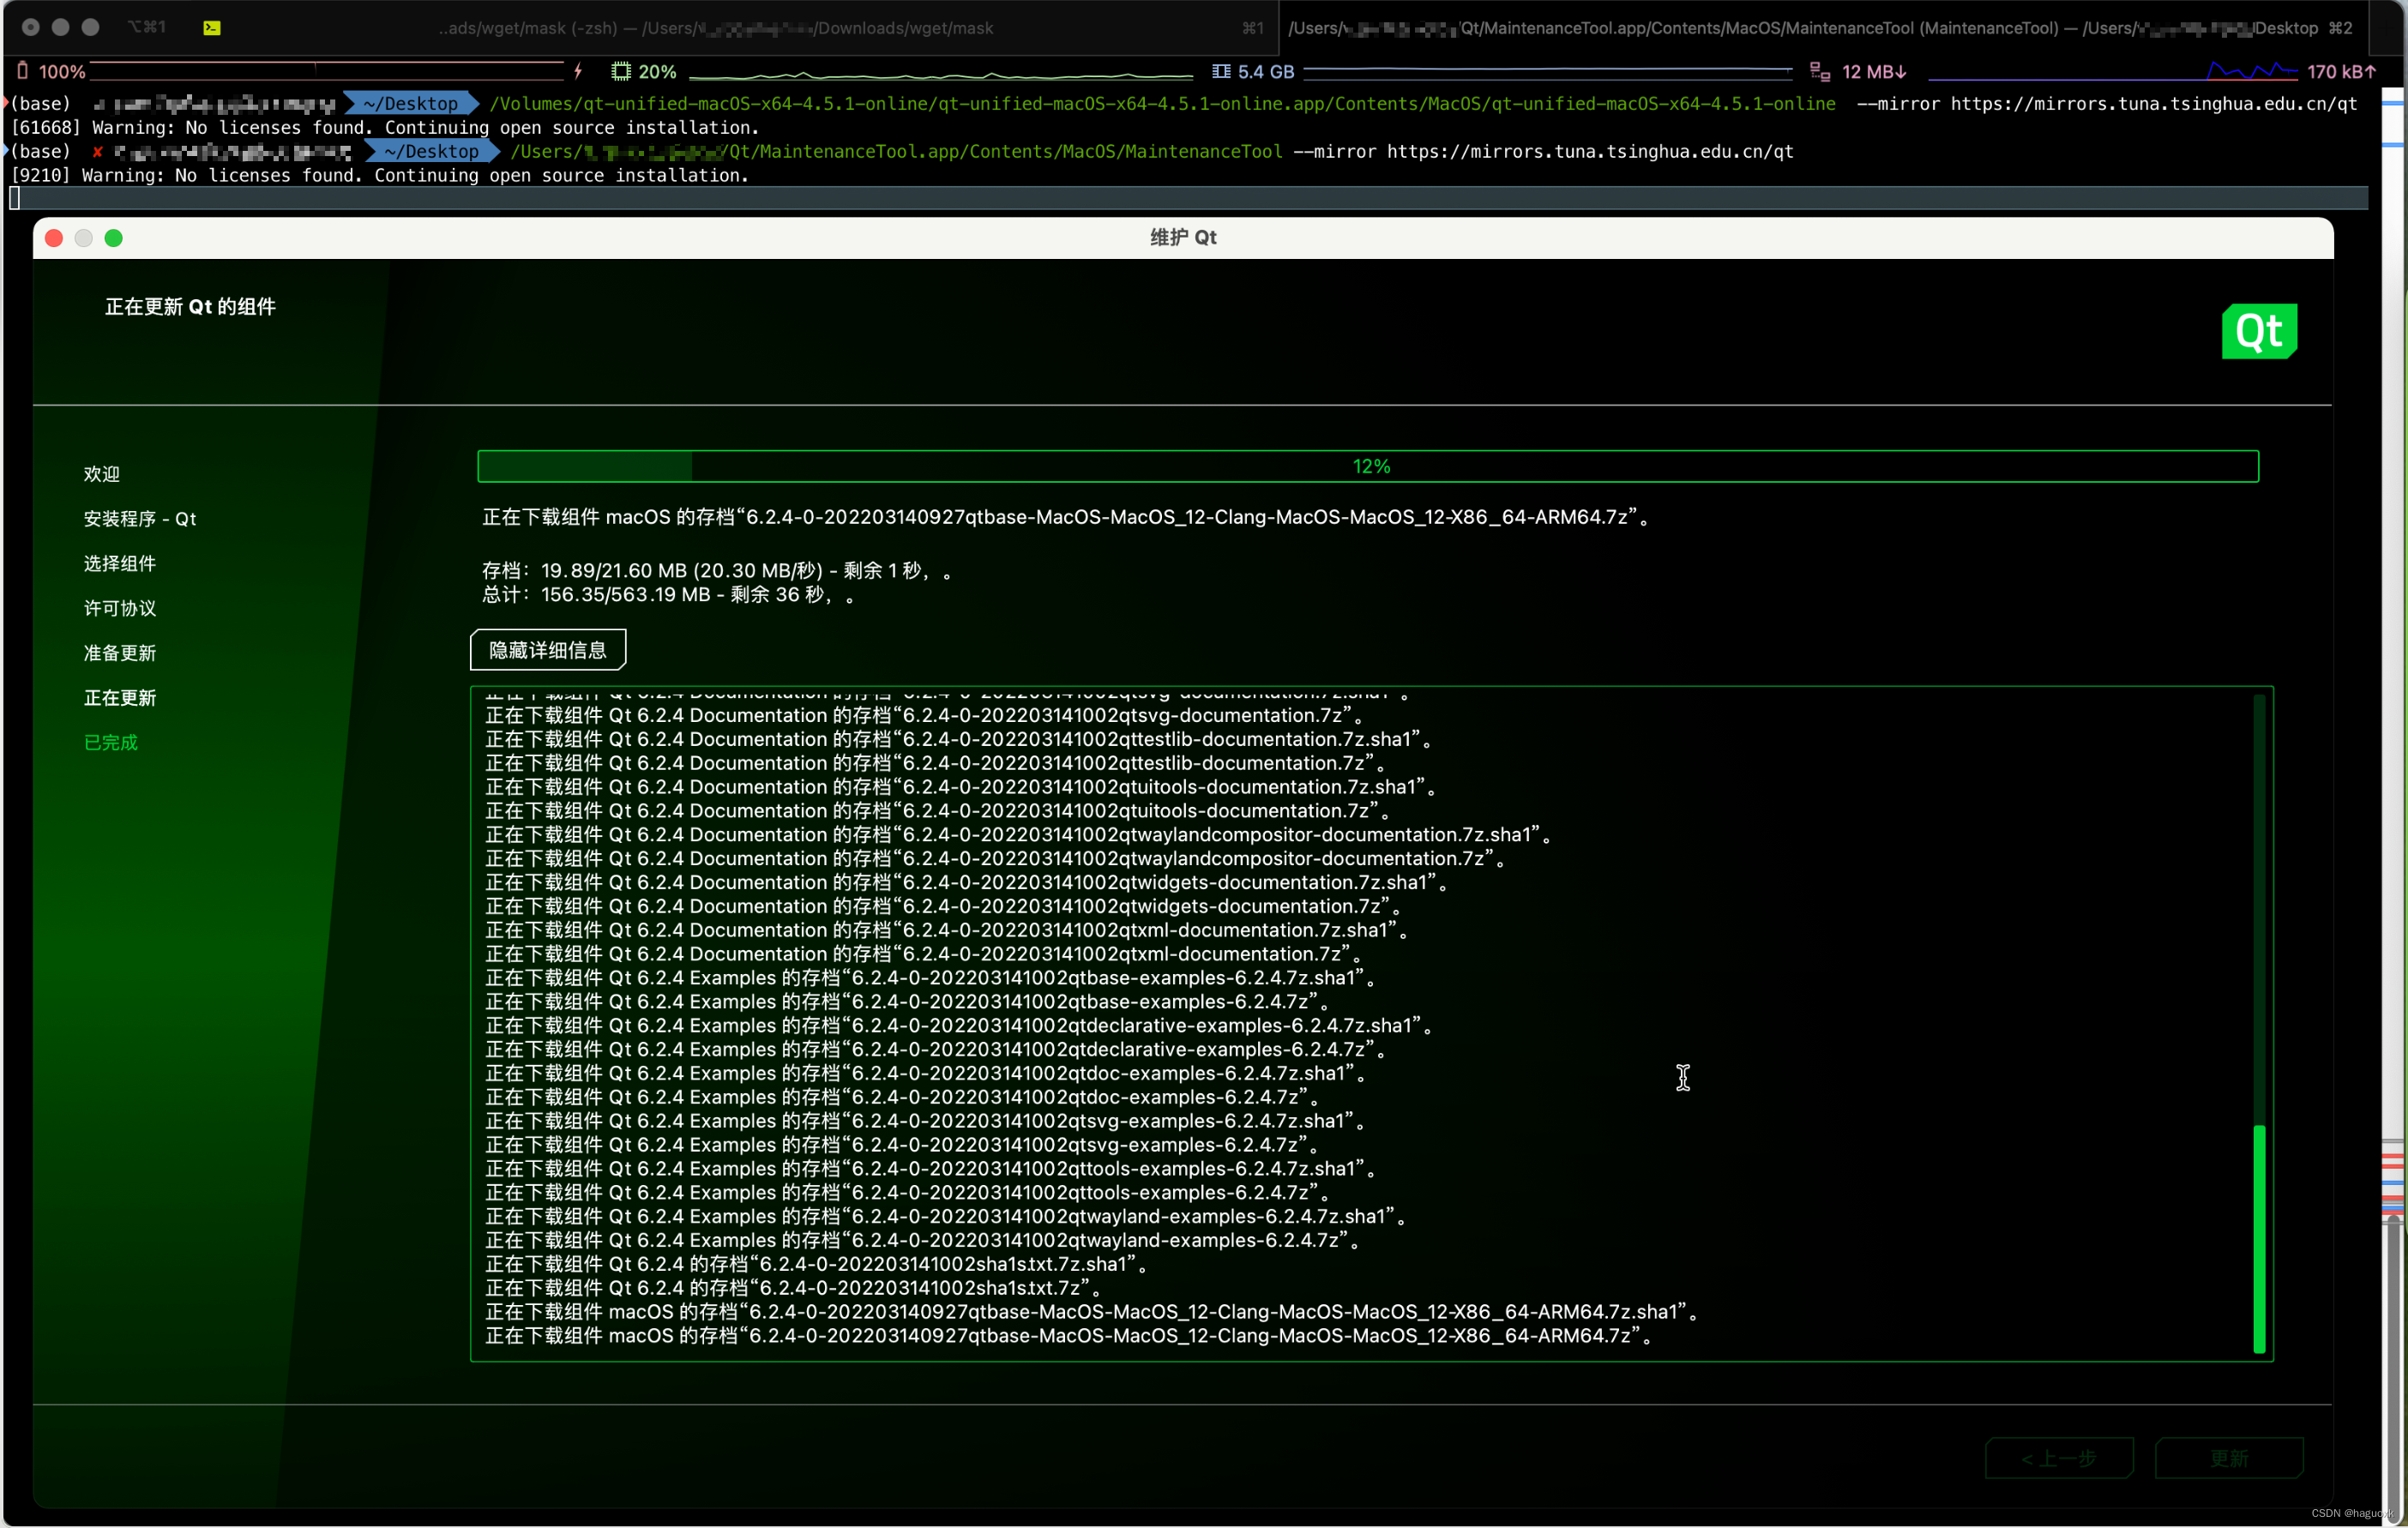Screen dimensions: 2408x1528
Task: Click log line qtdoc-examples-6.2.4.7z
Action: 902,1097
